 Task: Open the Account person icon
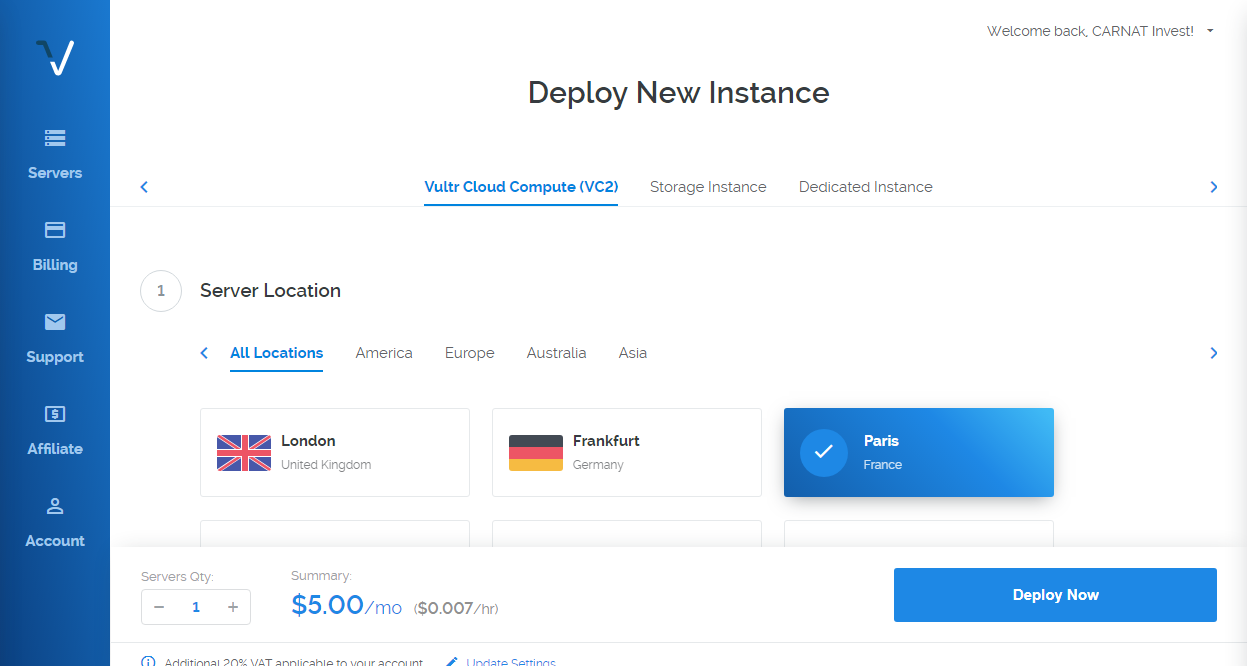pos(55,506)
